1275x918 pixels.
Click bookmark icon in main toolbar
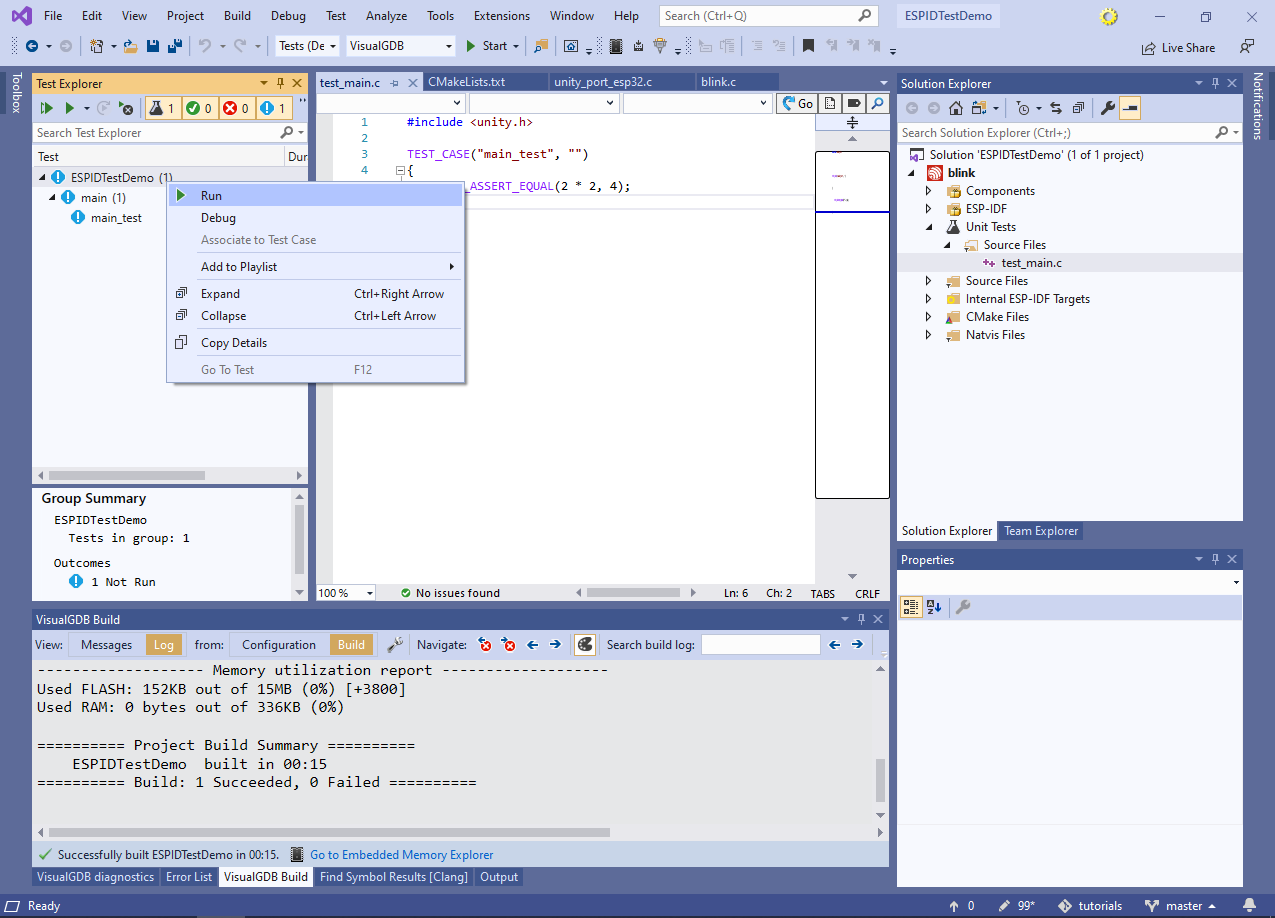pos(808,46)
